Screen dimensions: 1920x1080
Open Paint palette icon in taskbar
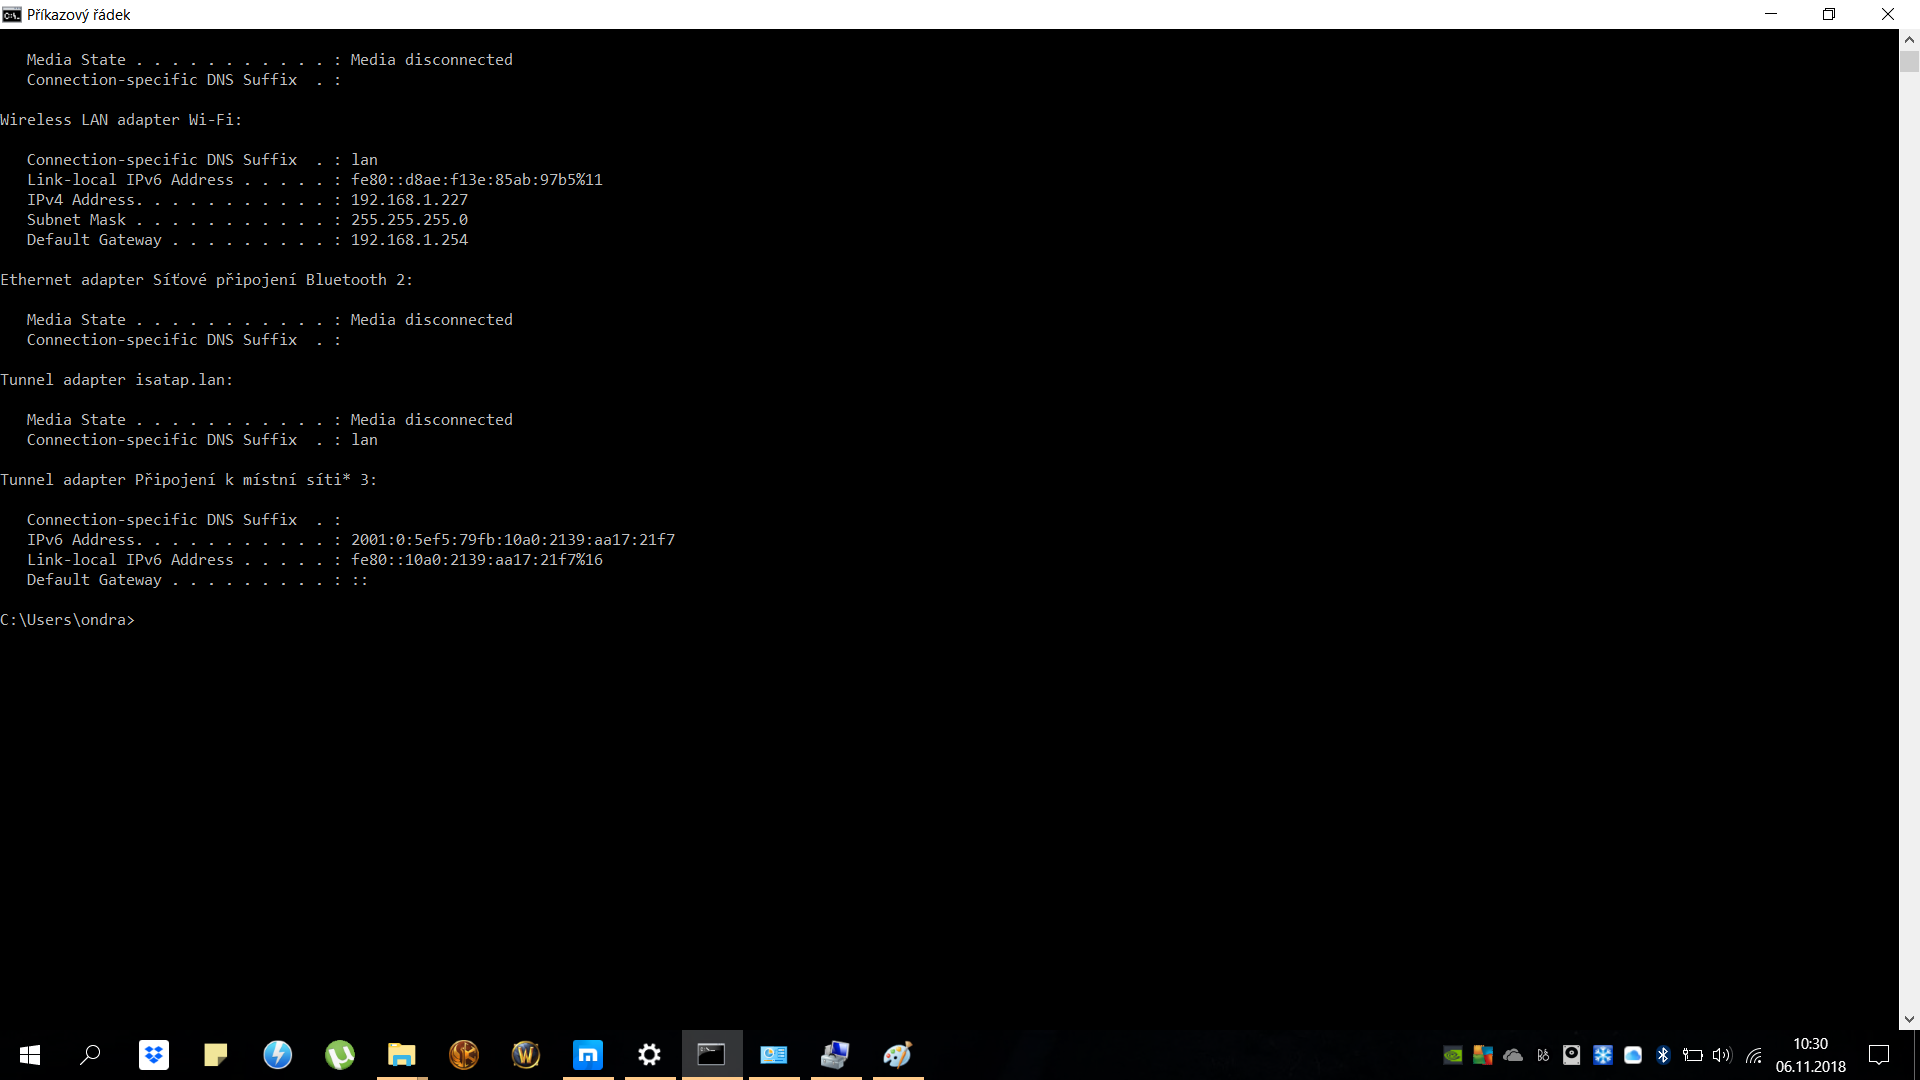pos(898,1055)
